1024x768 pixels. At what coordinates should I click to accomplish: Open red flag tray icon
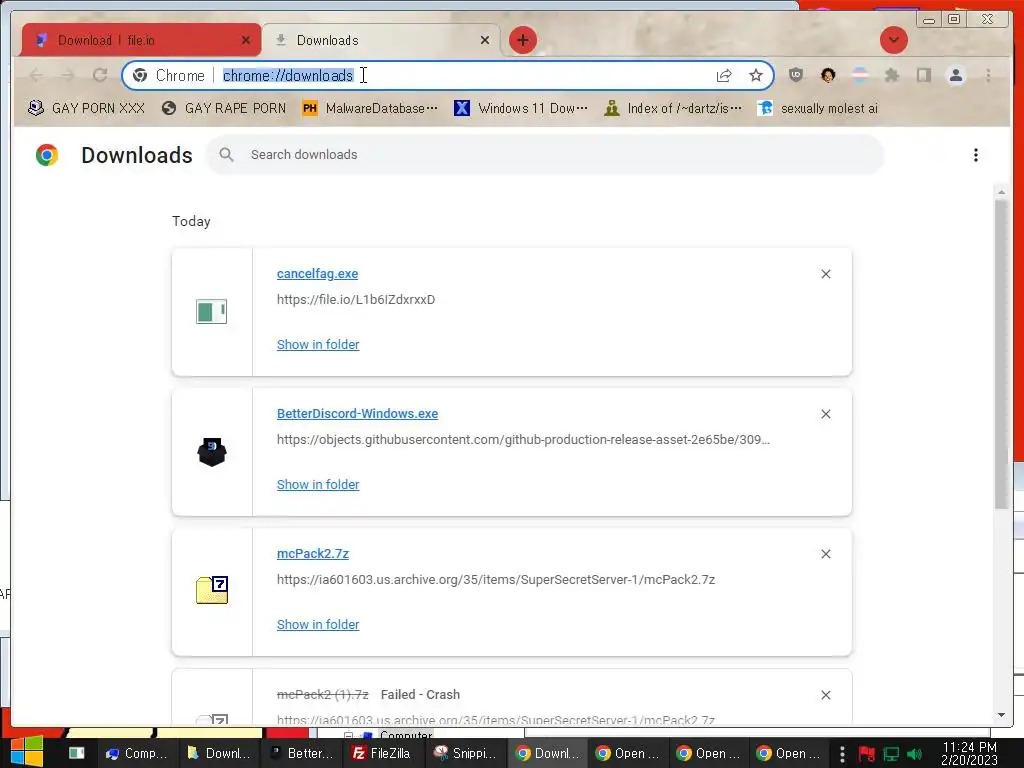(x=867, y=754)
